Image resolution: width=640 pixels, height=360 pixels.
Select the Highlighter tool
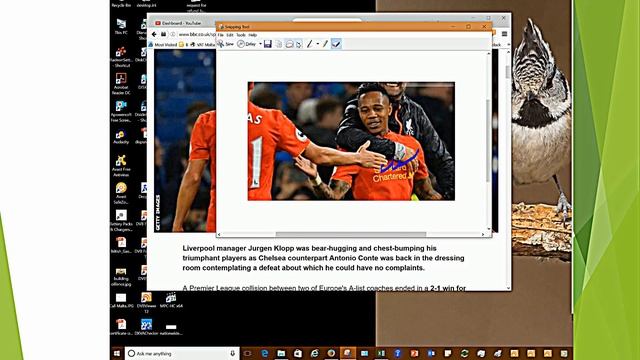click(325, 44)
